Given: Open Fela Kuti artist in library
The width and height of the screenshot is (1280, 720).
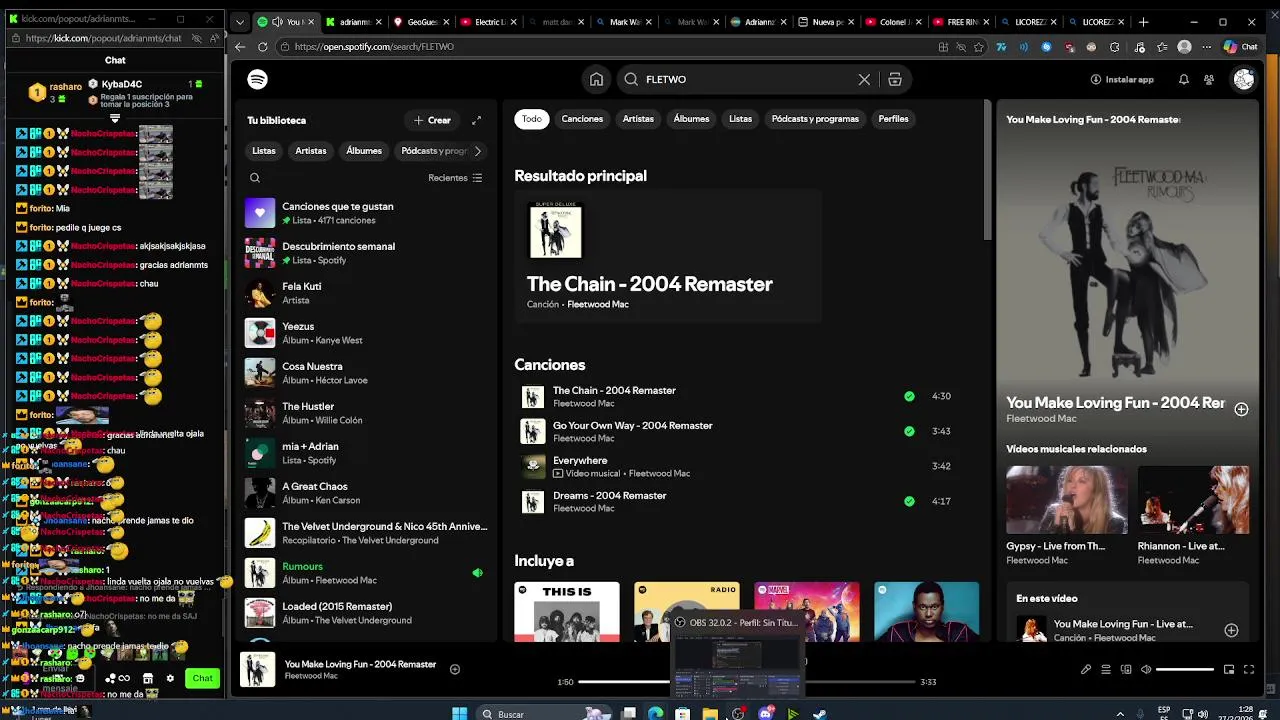Looking at the screenshot, I should (366, 293).
